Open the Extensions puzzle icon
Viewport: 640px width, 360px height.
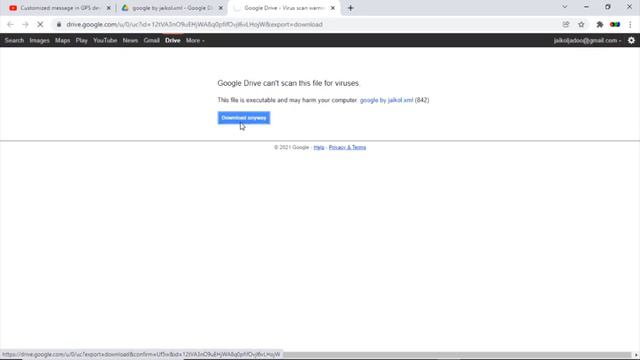[x=600, y=24]
